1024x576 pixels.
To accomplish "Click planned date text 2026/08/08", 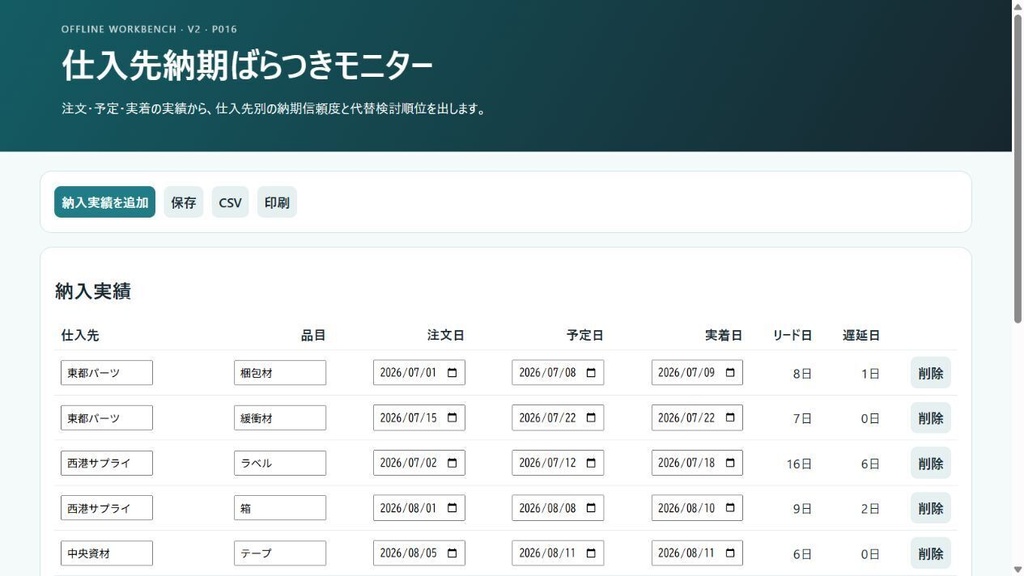I will click(x=547, y=507).
